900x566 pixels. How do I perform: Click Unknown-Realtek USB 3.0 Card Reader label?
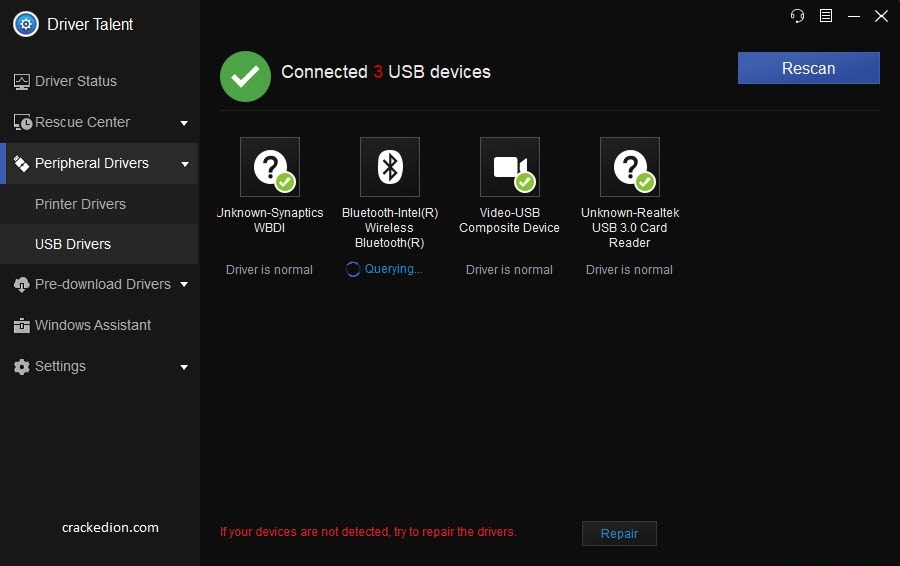630,227
